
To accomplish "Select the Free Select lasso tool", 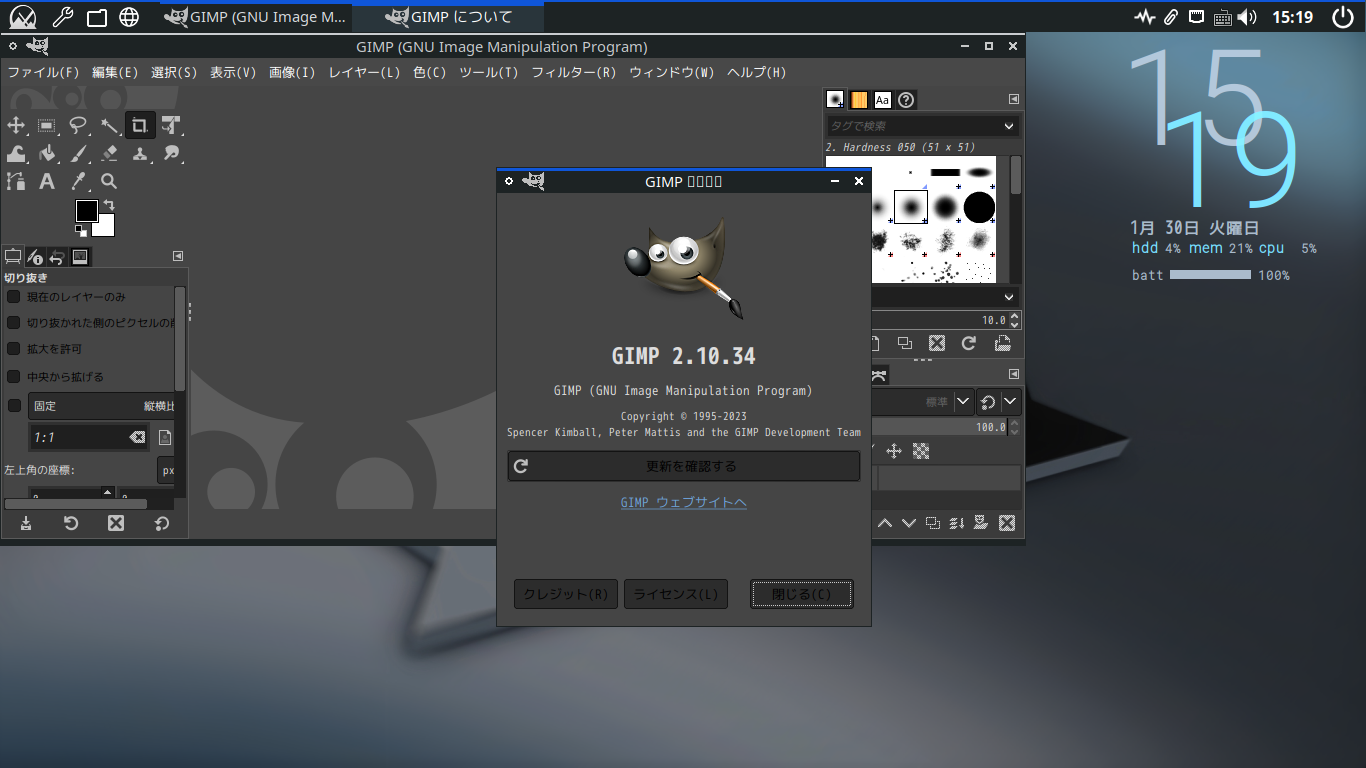I will [x=78, y=125].
